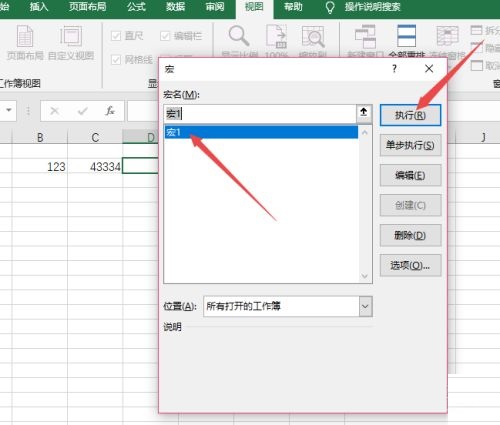Image resolution: width=500 pixels, height=425 pixels.
Task: Select column D header
Action: click(141, 137)
